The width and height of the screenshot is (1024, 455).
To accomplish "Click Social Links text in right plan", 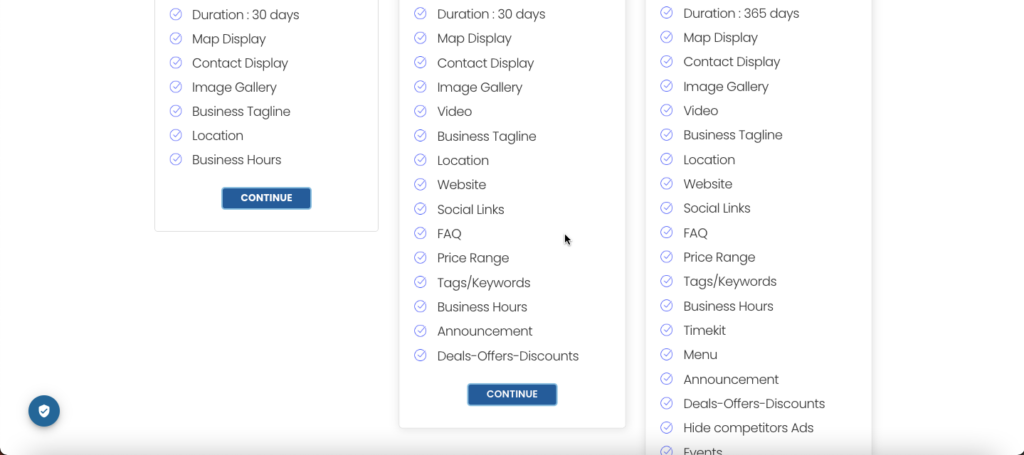I will (717, 208).
